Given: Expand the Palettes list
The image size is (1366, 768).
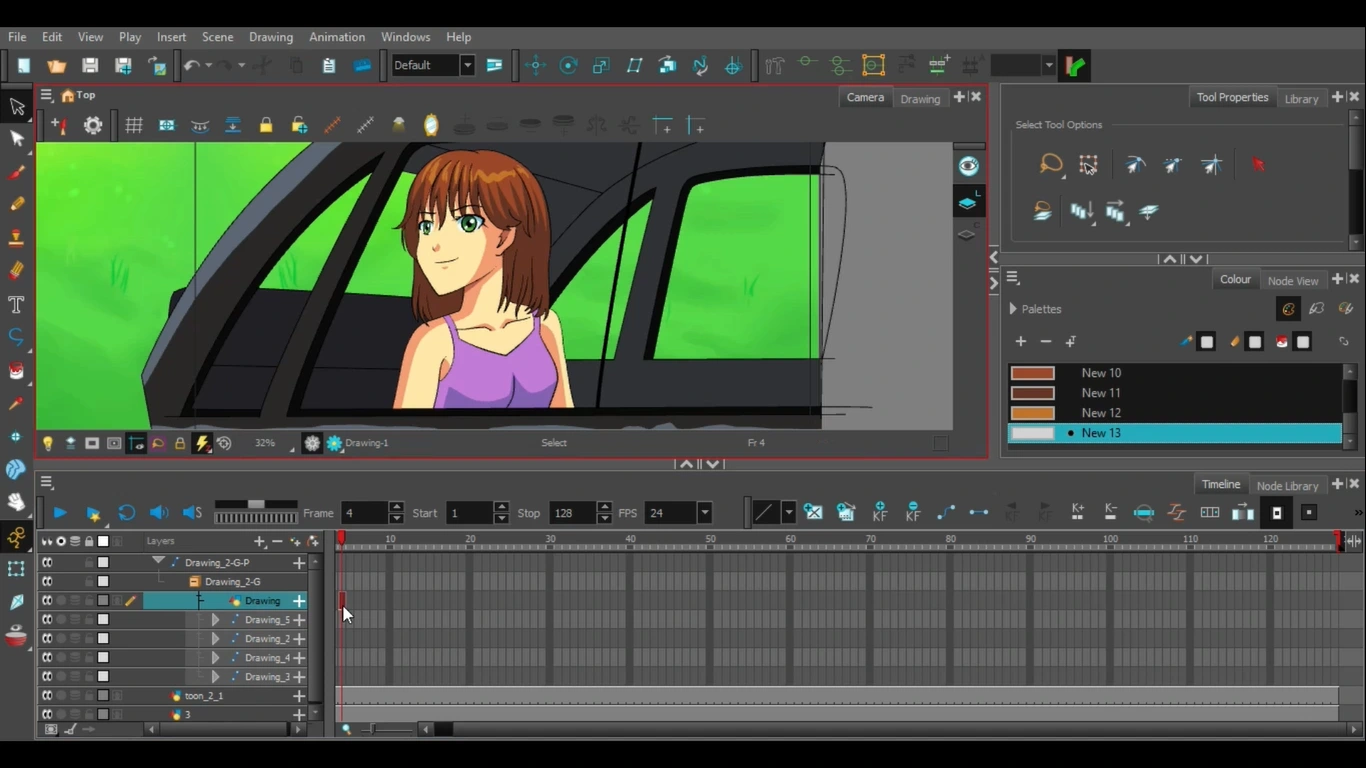Looking at the screenshot, I should tap(1012, 309).
